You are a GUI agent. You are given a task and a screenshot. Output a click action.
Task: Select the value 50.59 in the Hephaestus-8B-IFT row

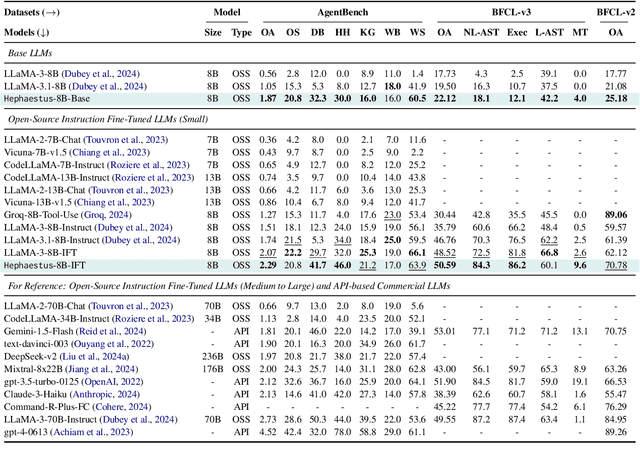click(x=444, y=266)
